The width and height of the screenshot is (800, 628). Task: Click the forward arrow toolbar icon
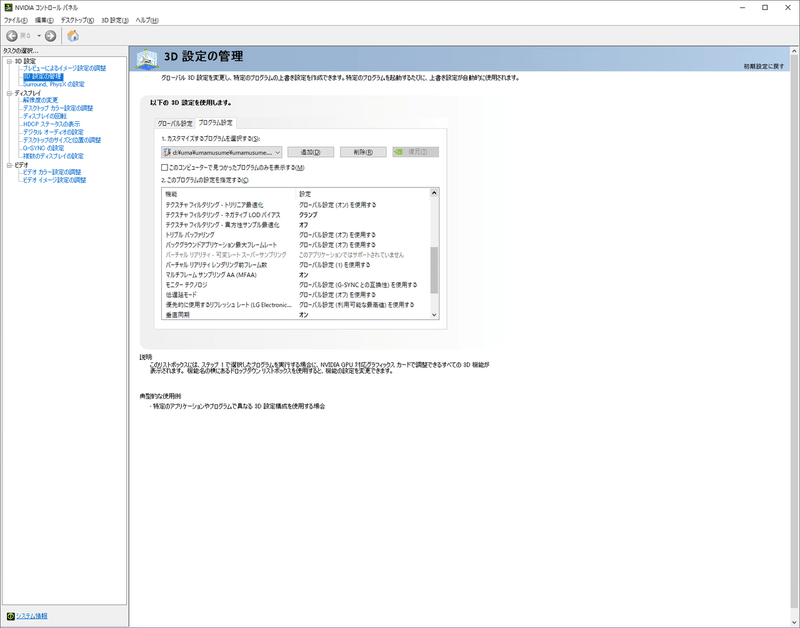(x=50, y=36)
